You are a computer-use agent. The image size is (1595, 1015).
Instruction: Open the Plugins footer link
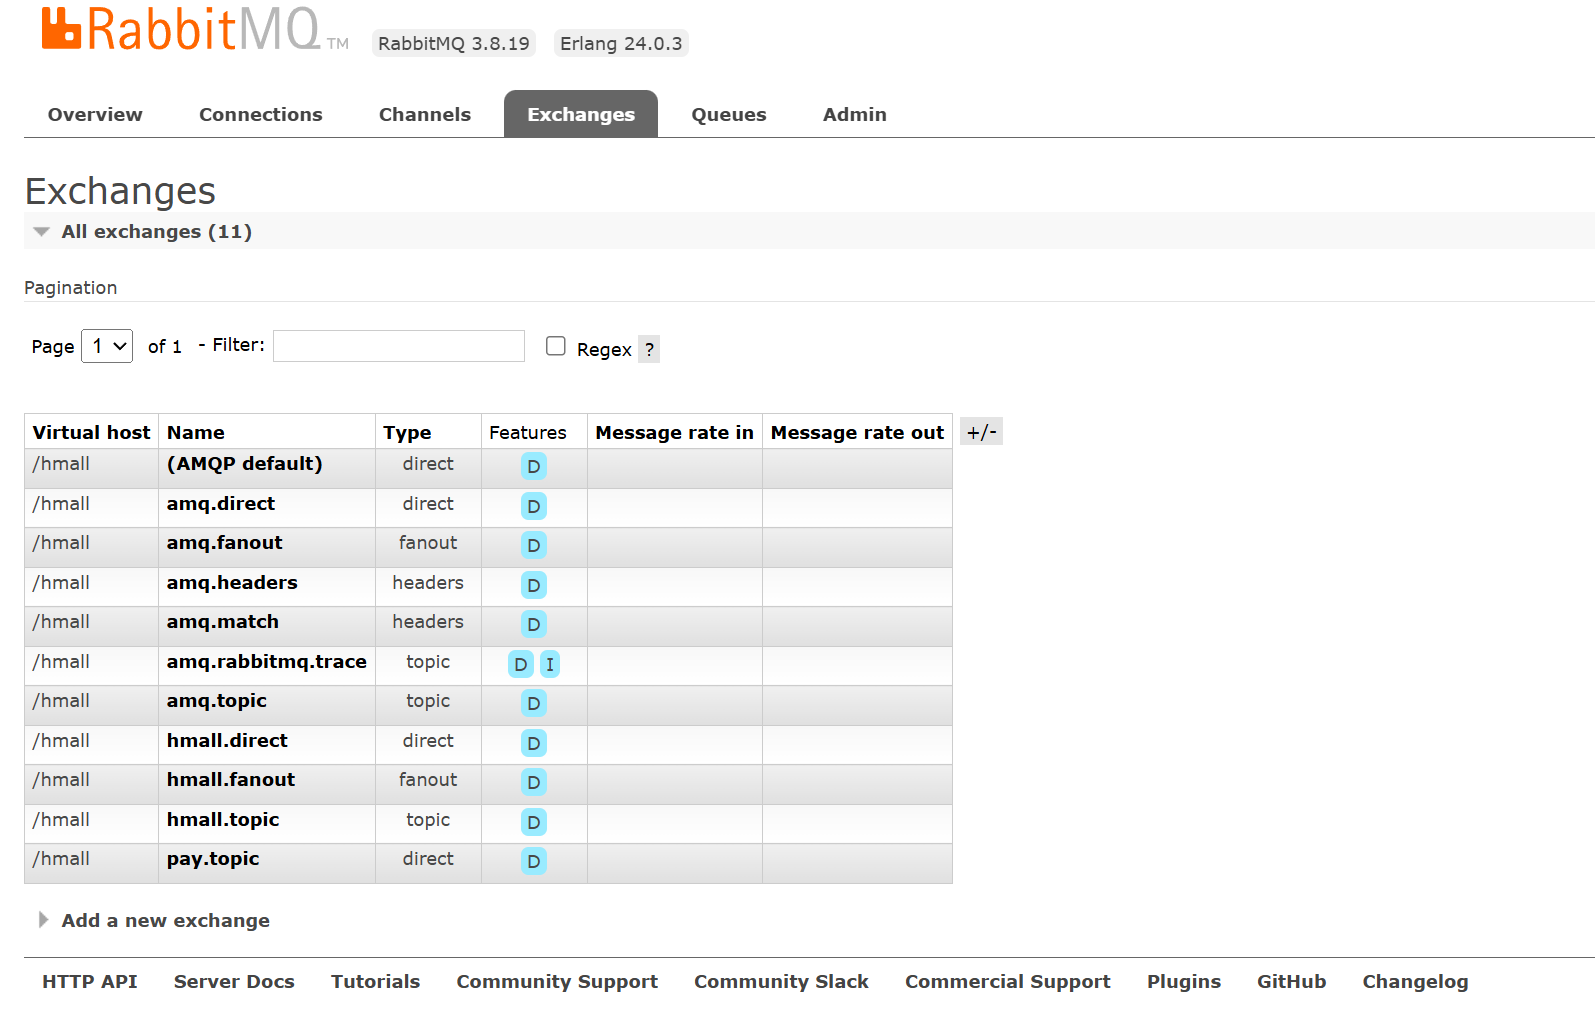(1184, 982)
